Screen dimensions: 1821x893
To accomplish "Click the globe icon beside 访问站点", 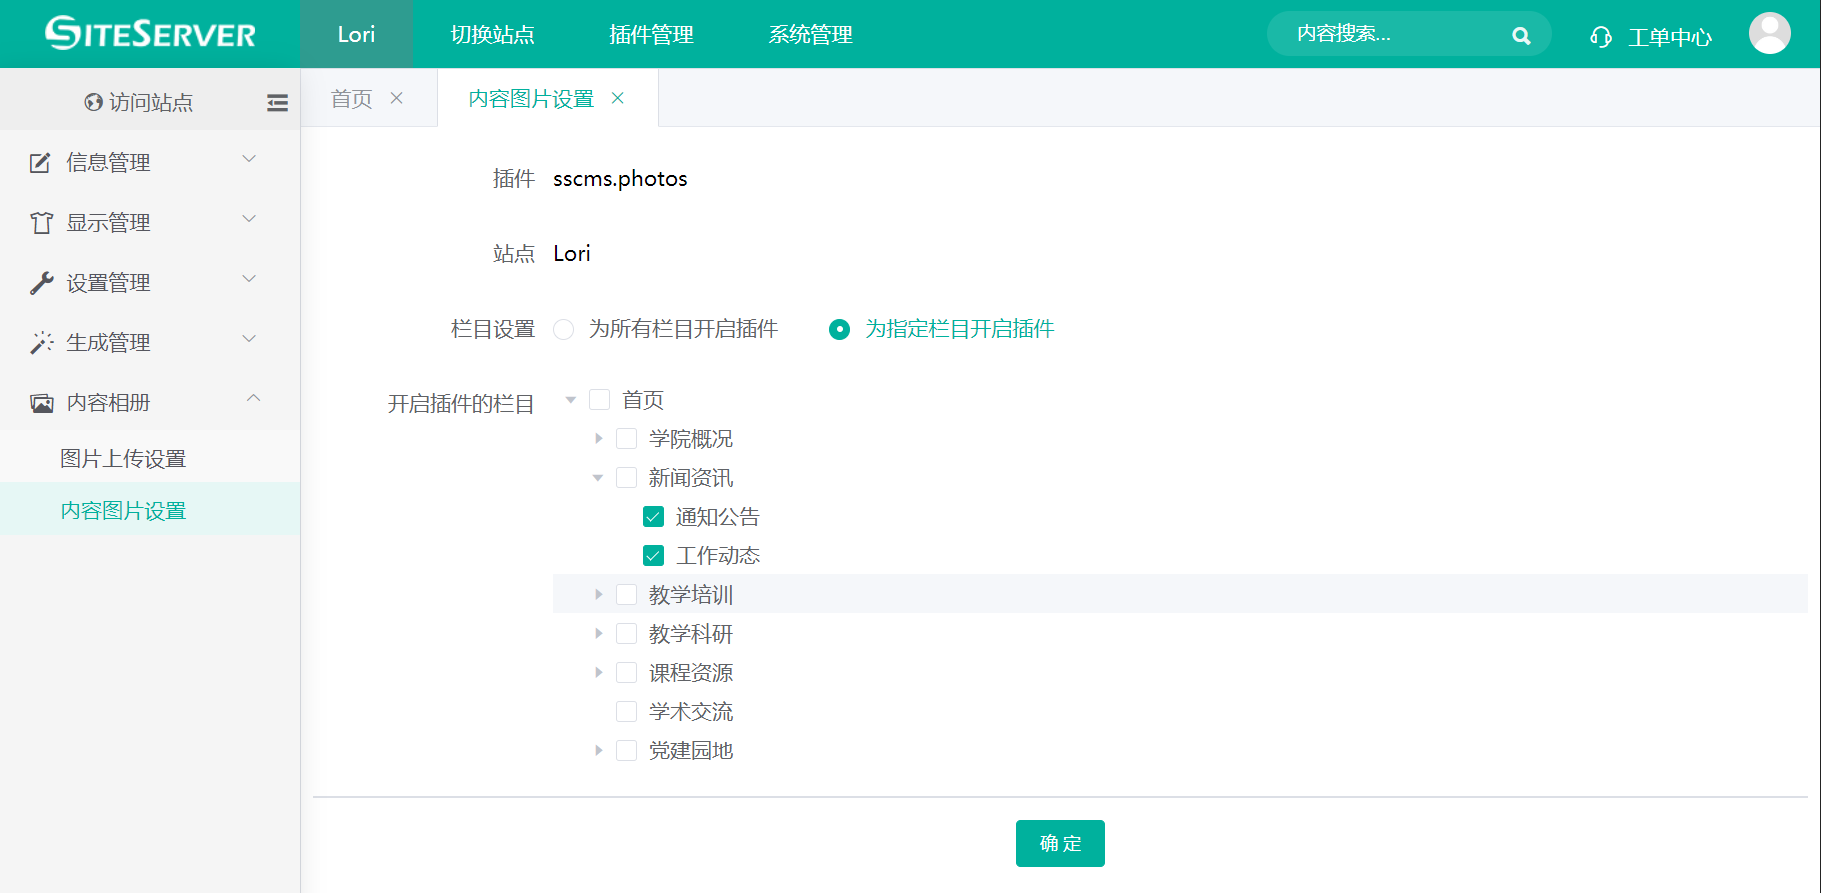I will tap(93, 102).
